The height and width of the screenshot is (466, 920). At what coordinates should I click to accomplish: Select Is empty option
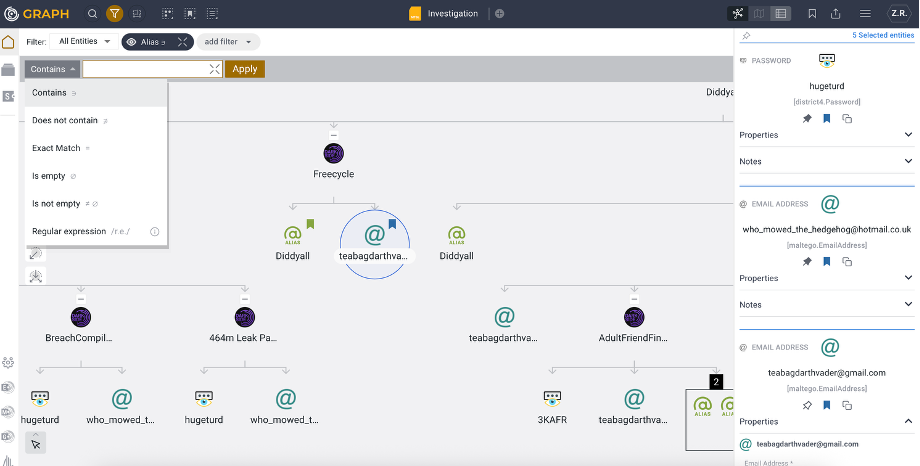96,176
